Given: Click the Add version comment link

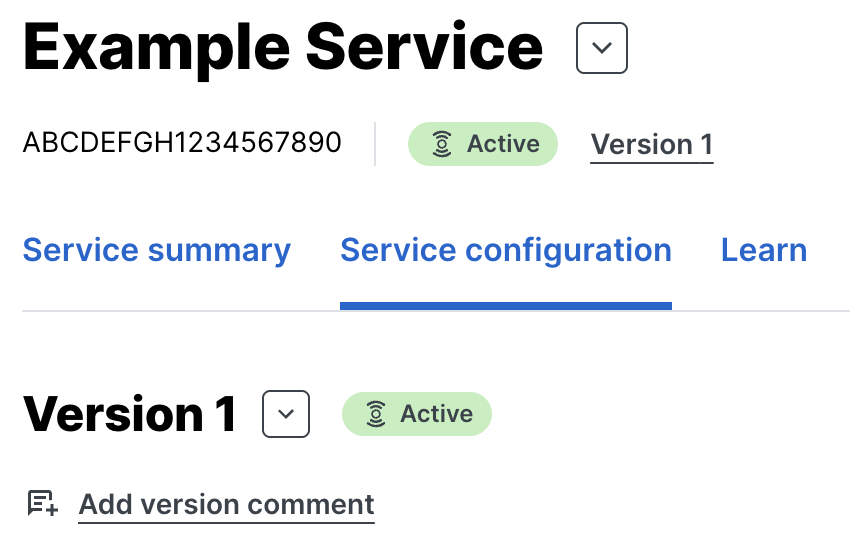Looking at the screenshot, I should [x=227, y=504].
